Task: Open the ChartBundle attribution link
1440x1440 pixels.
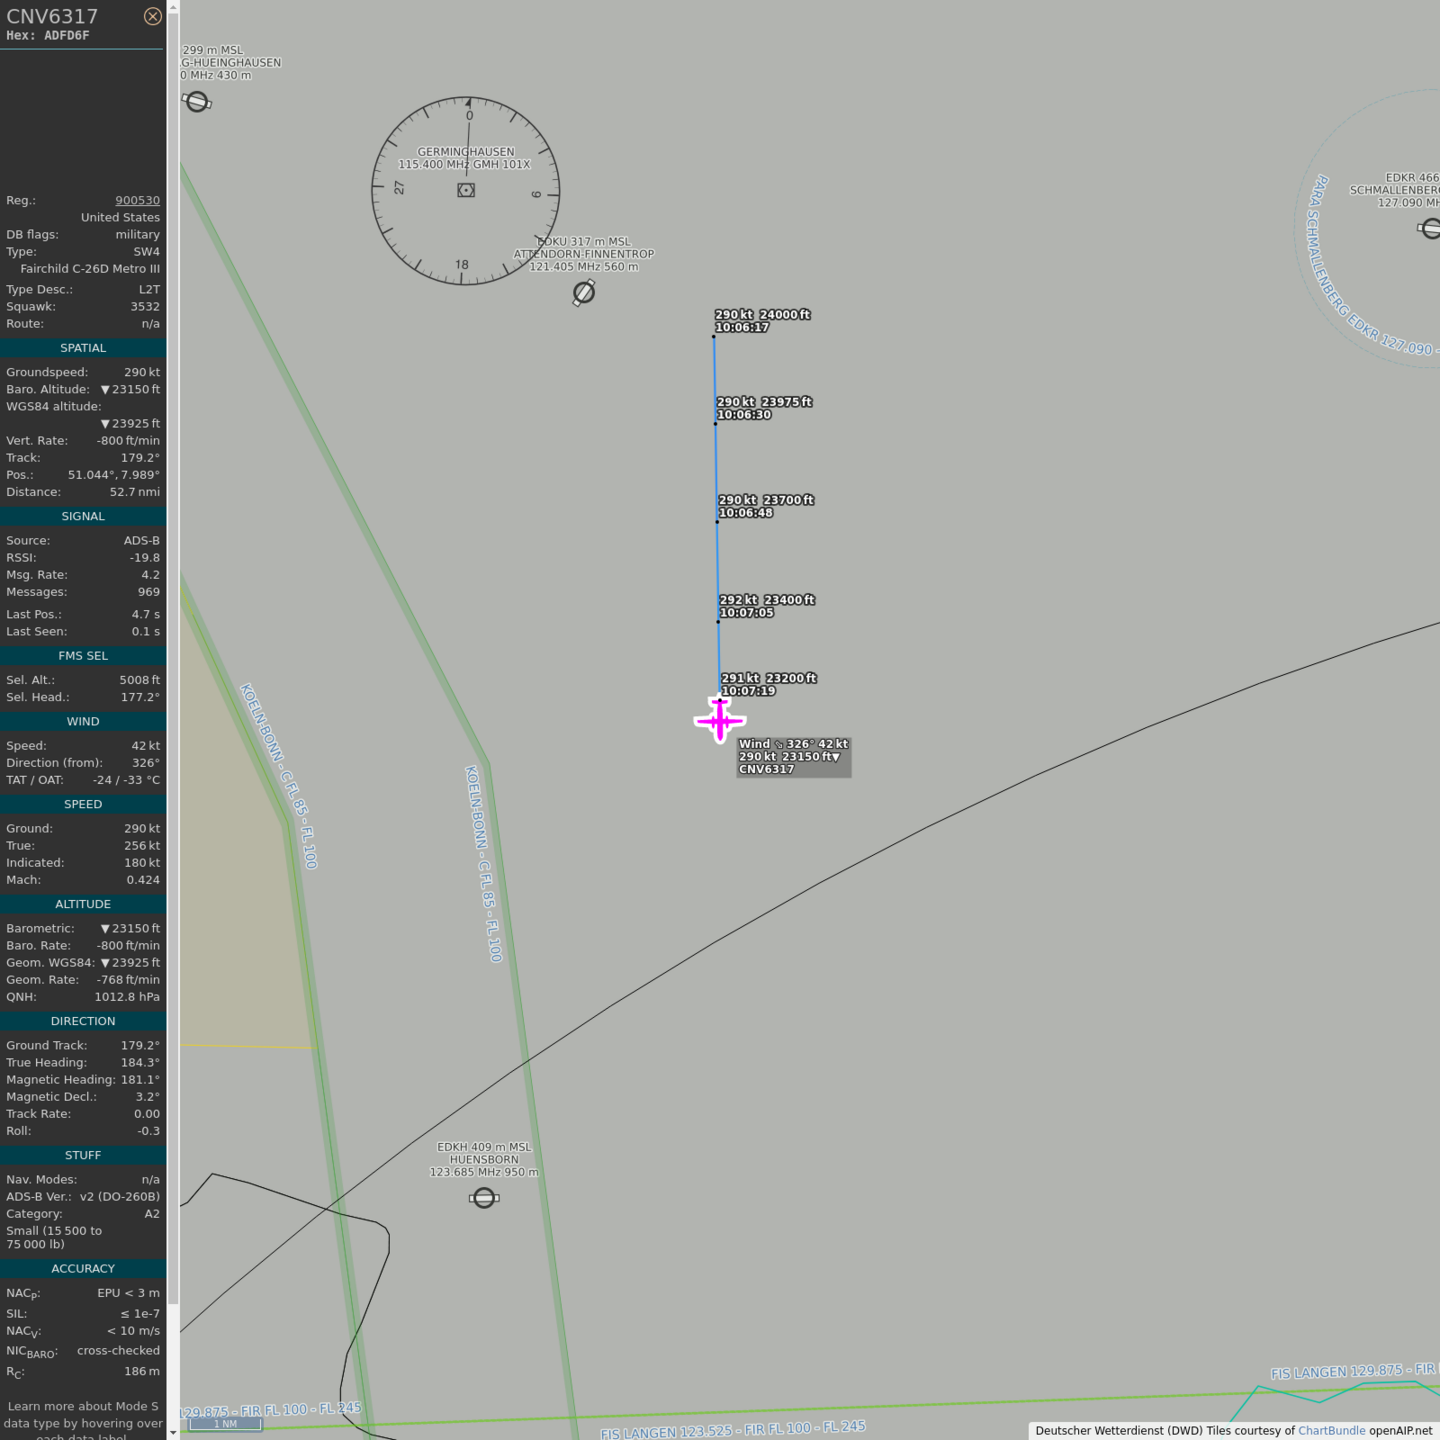Action: [1331, 1430]
